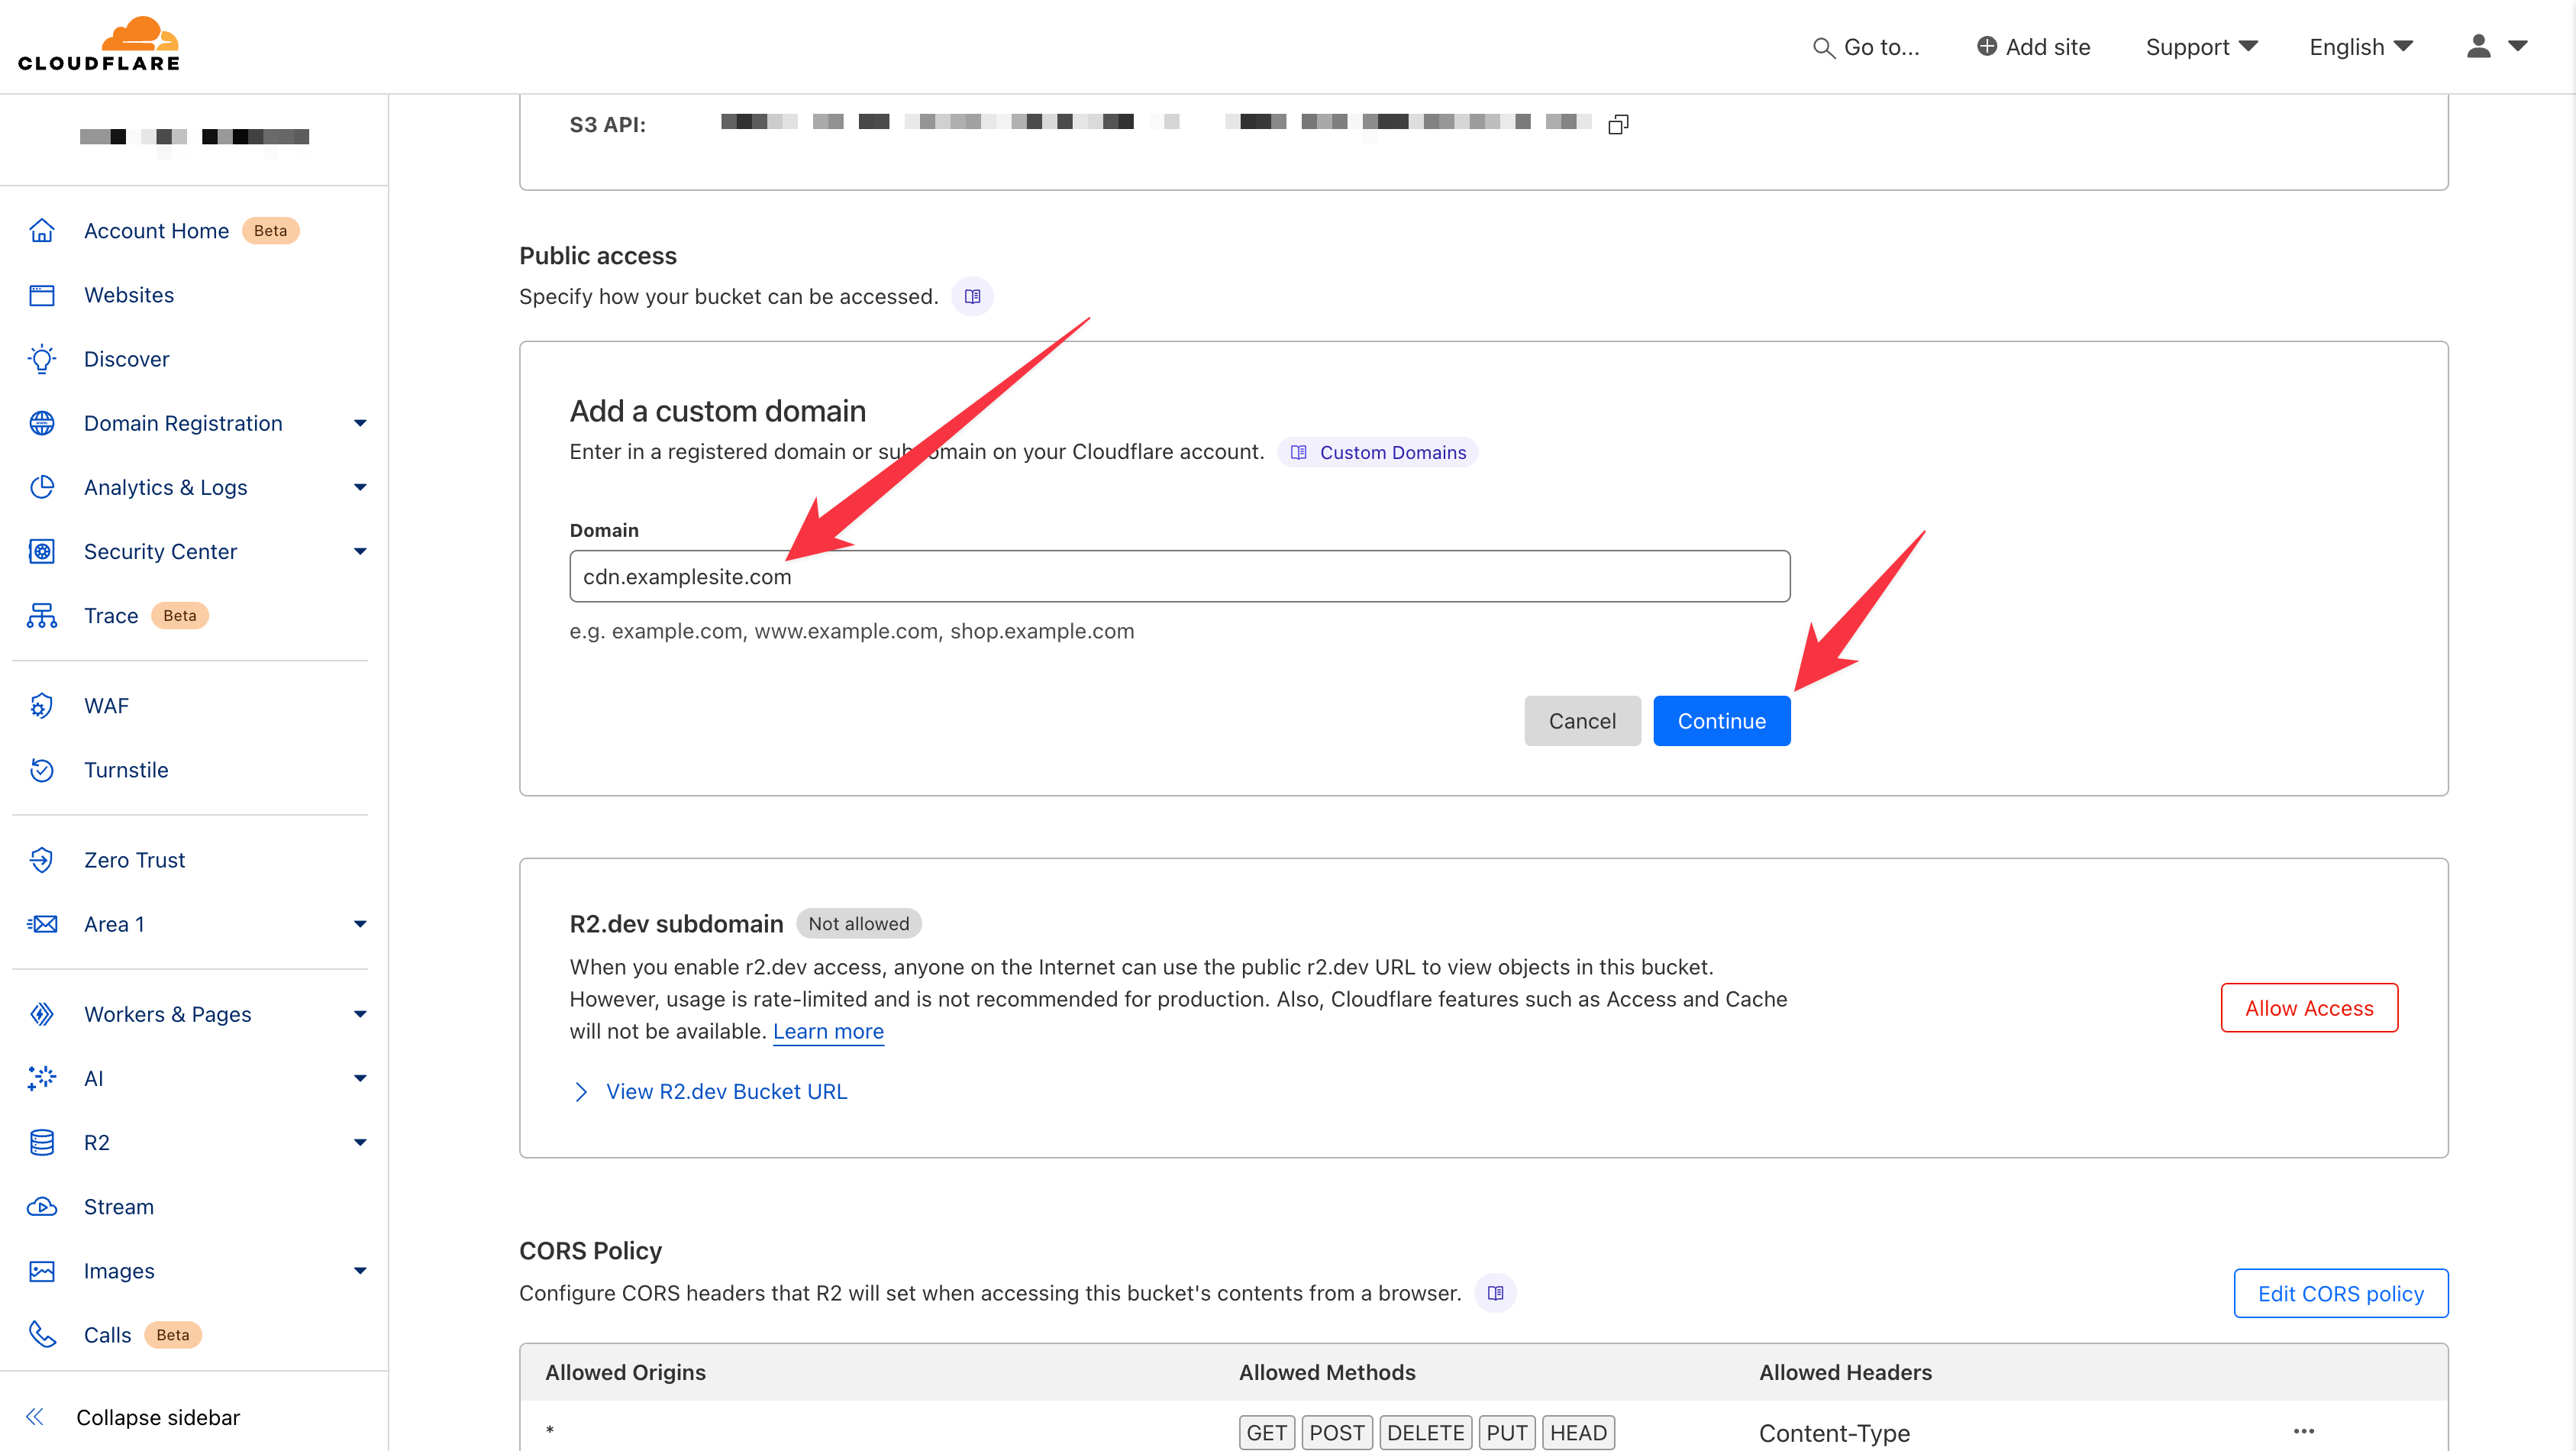Open the English language dropdown

pyautogui.click(x=2361, y=47)
